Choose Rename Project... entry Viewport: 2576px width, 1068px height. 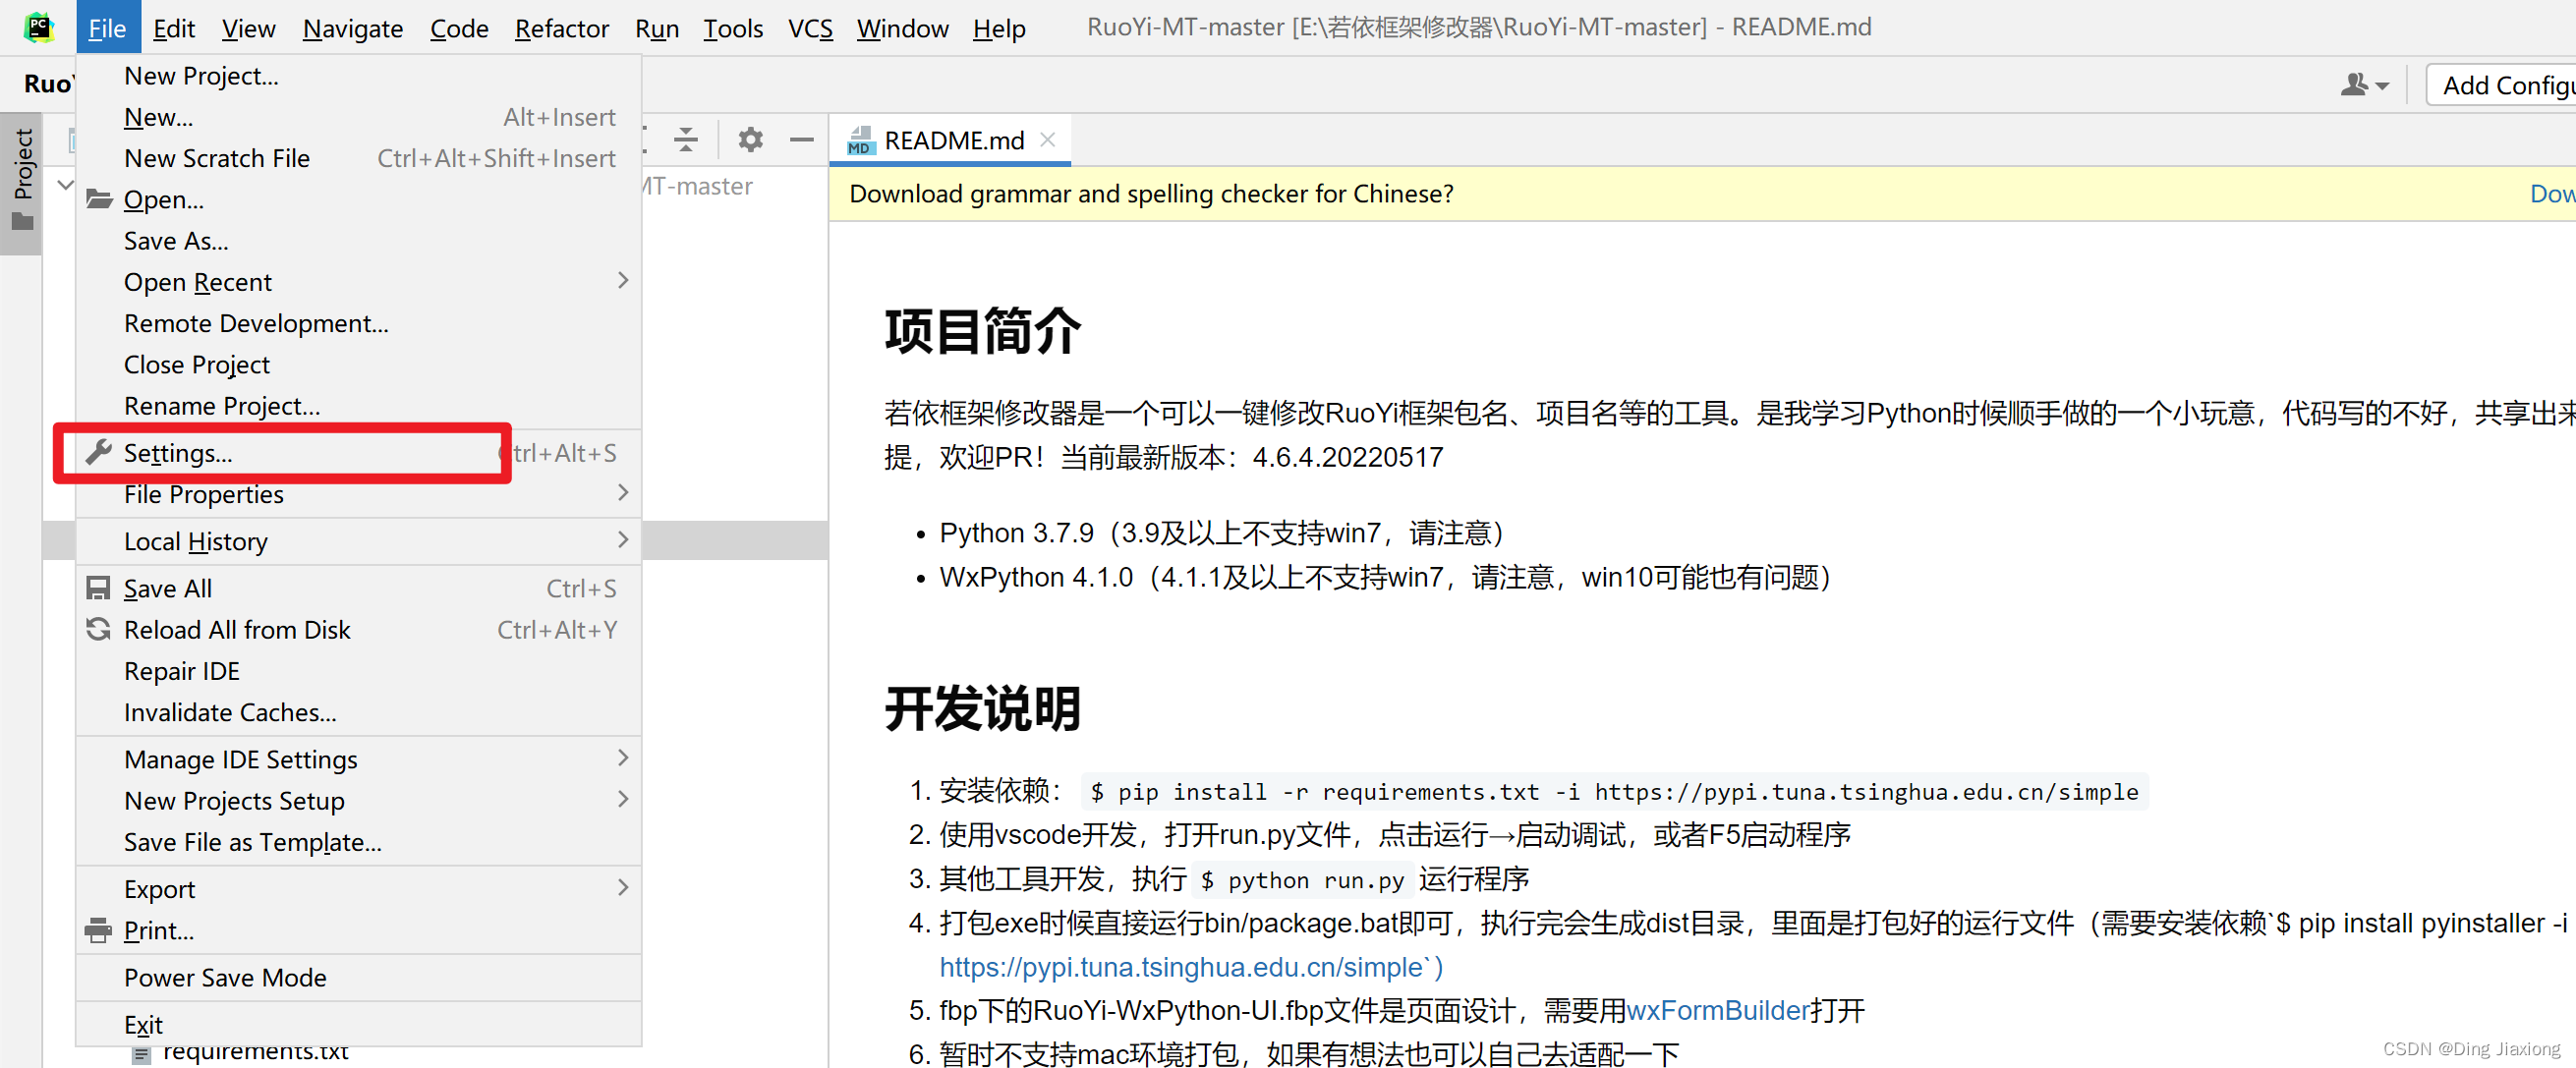pyautogui.click(x=358, y=406)
